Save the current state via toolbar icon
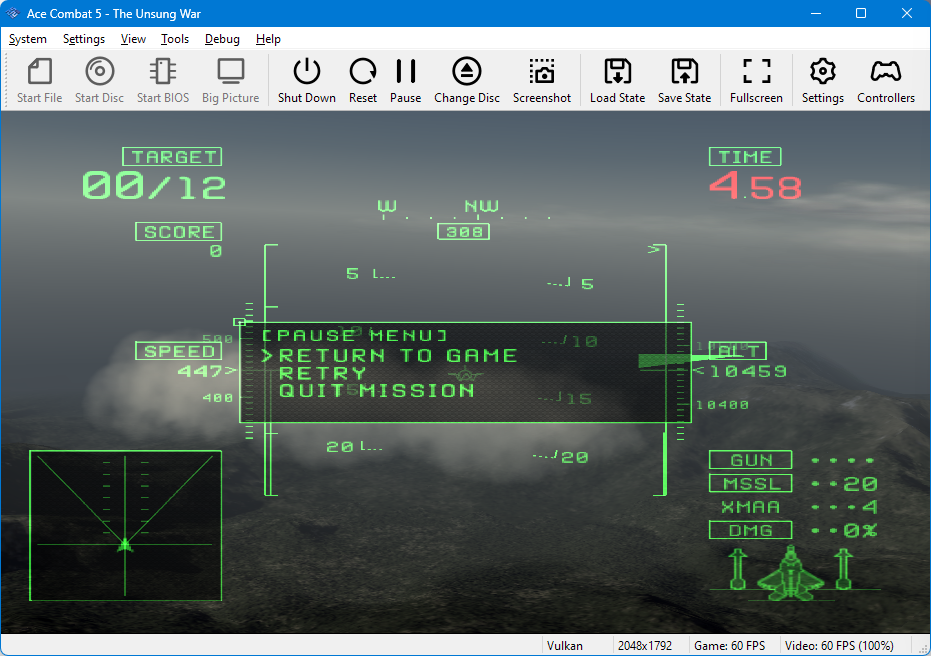Viewport: 931px width, 656px height. pyautogui.click(x=684, y=79)
